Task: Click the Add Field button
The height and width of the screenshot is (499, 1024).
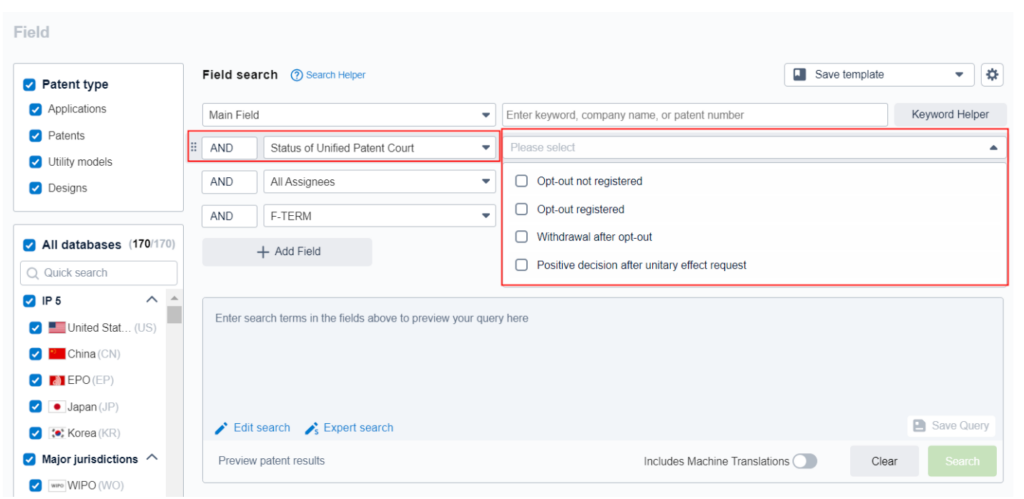Action: pyautogui.click(x=287, y=252)
